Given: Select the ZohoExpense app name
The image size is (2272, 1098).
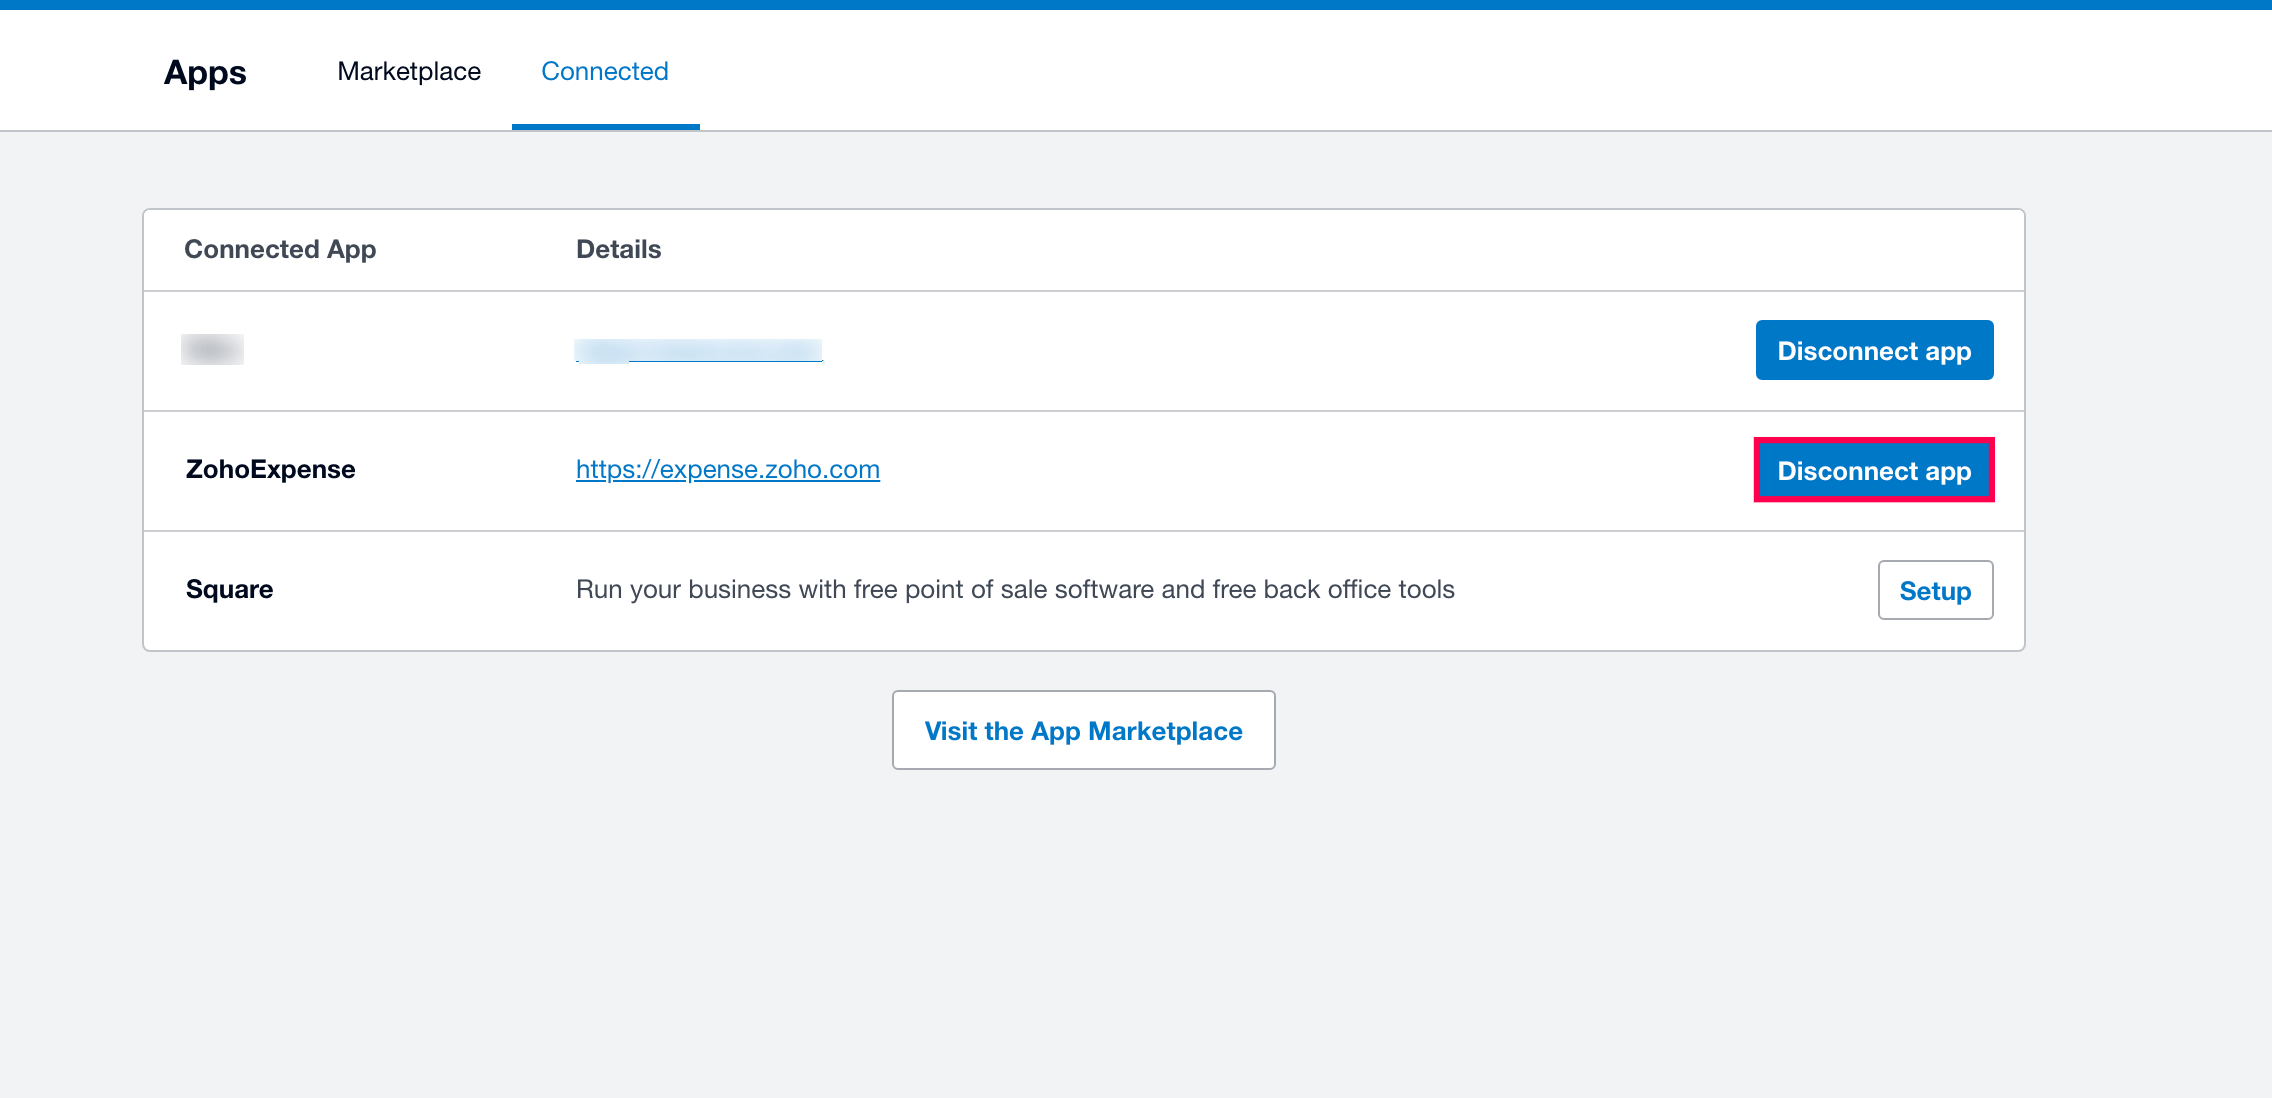Looking at the screenshot, I should pos(270,469).
